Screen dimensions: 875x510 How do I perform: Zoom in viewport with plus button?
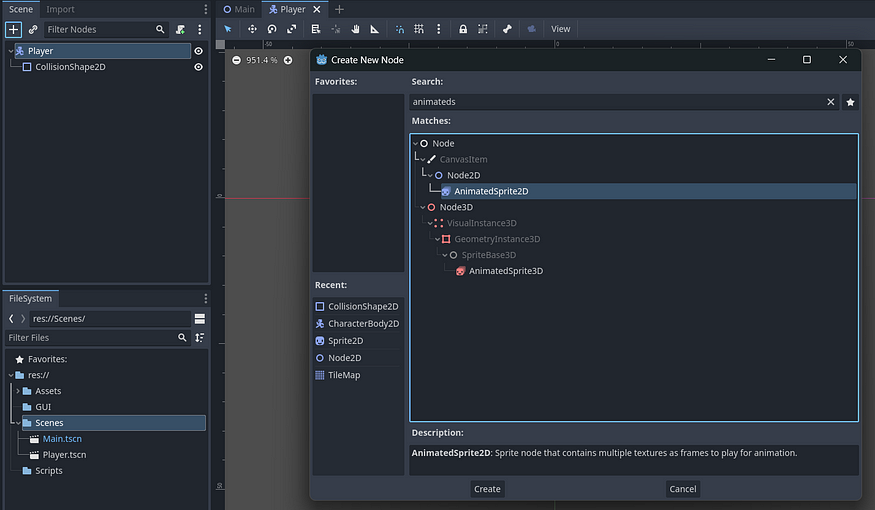288,60
